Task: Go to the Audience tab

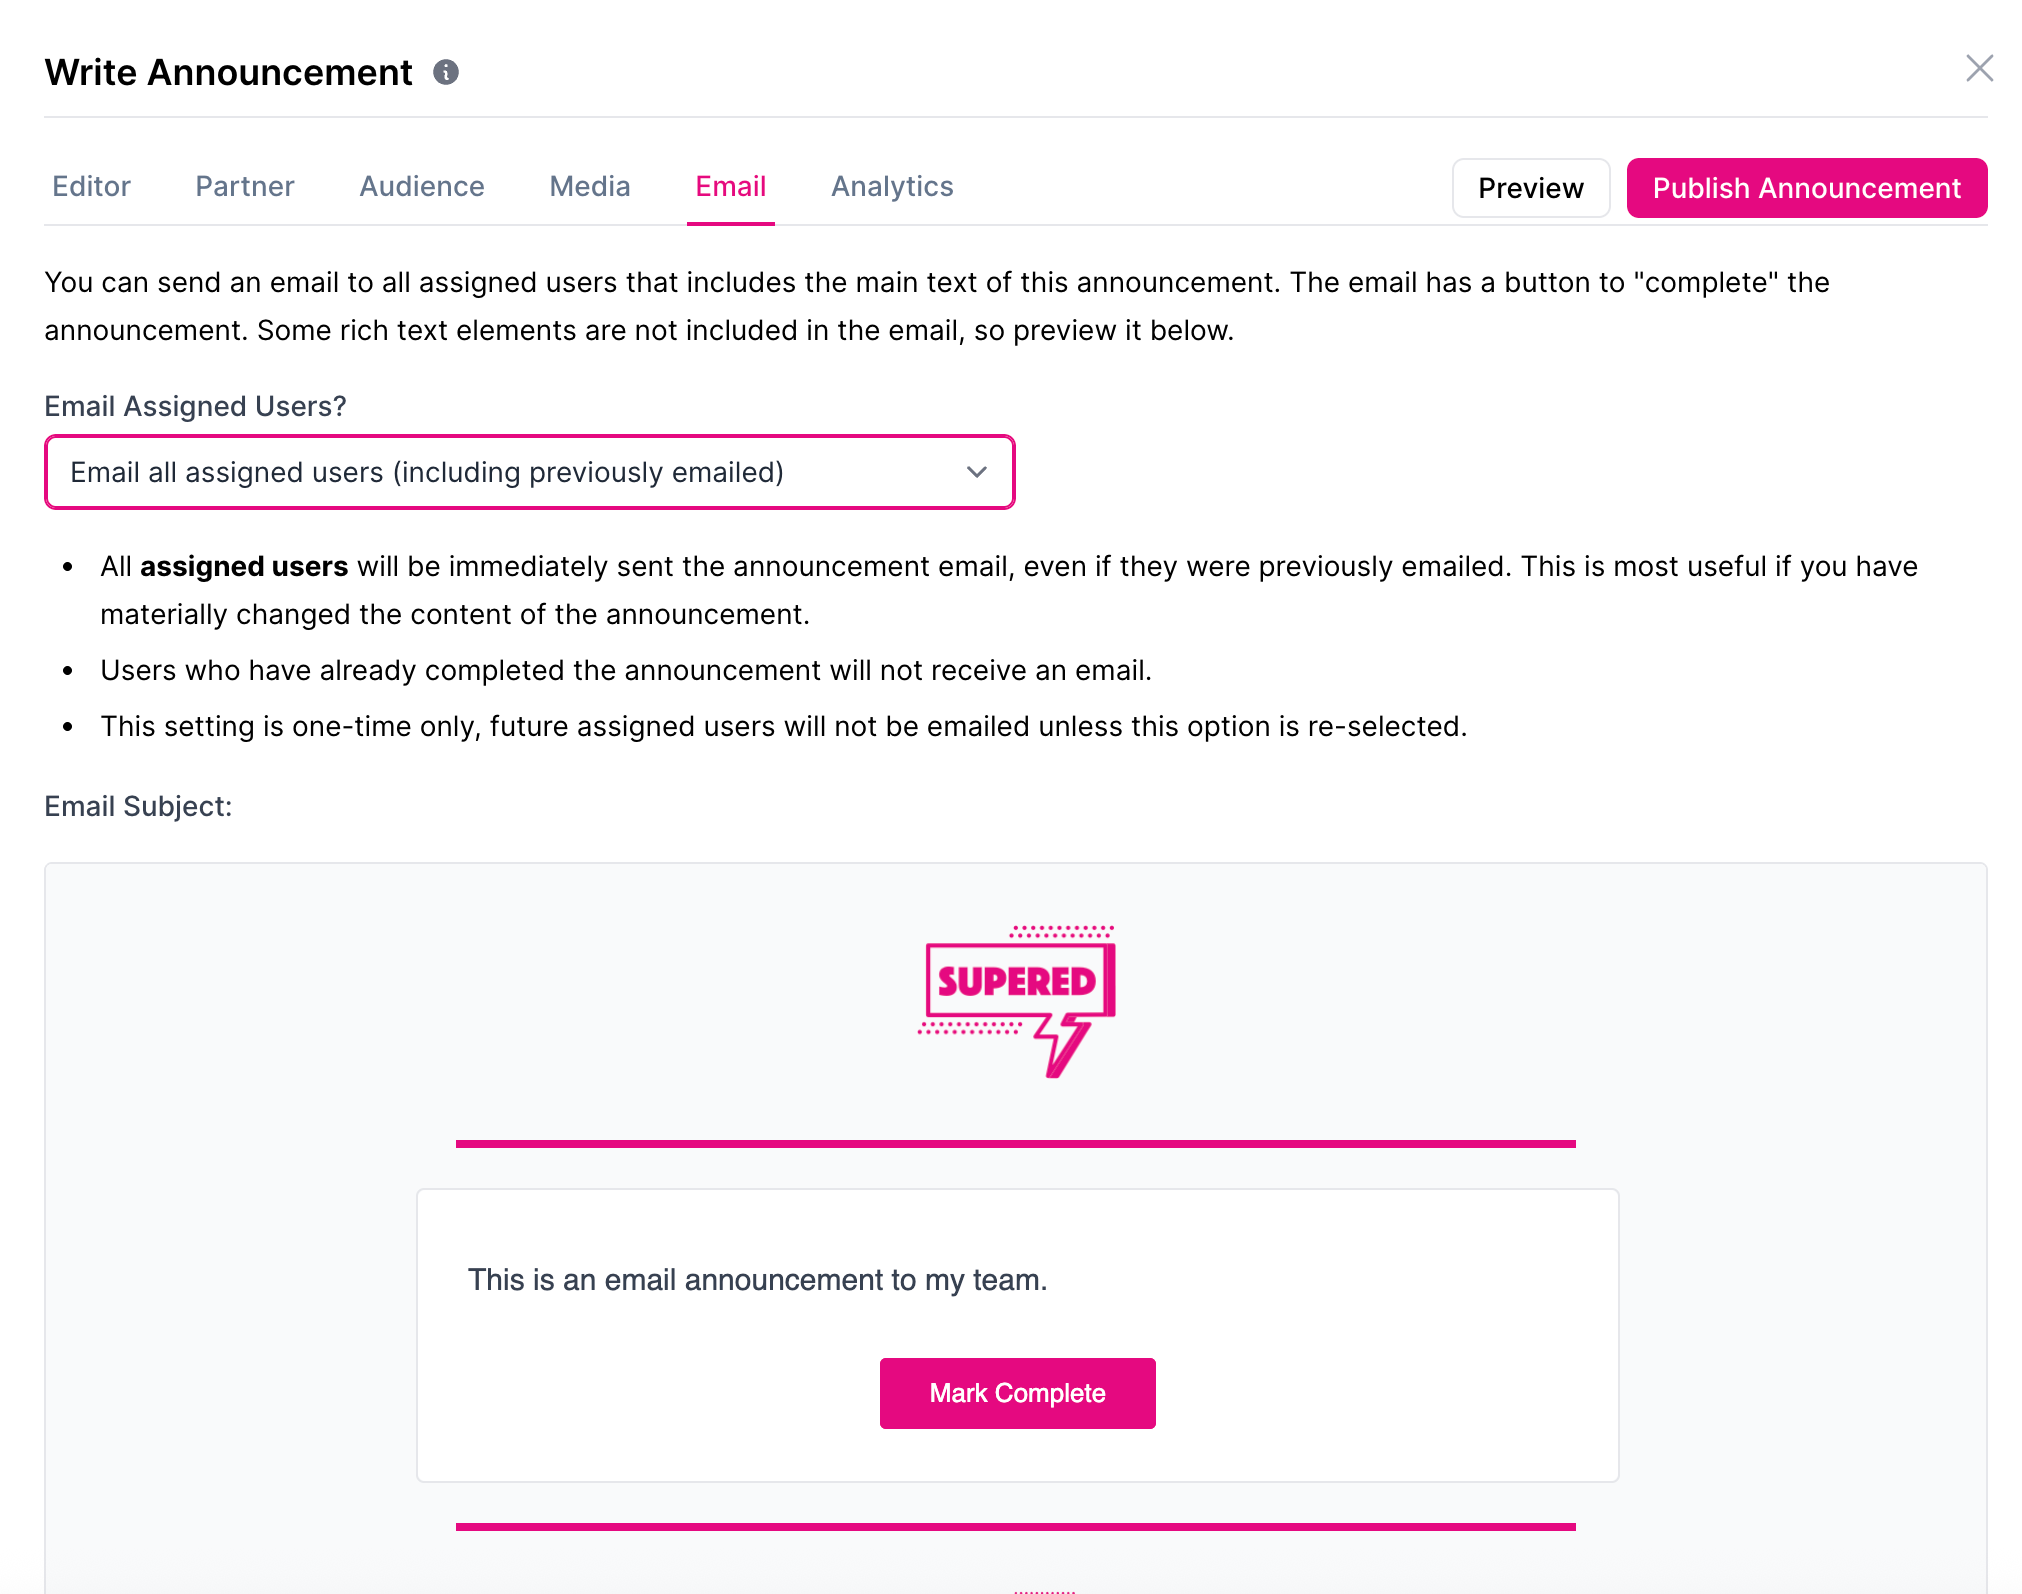Action: [422, 186]
